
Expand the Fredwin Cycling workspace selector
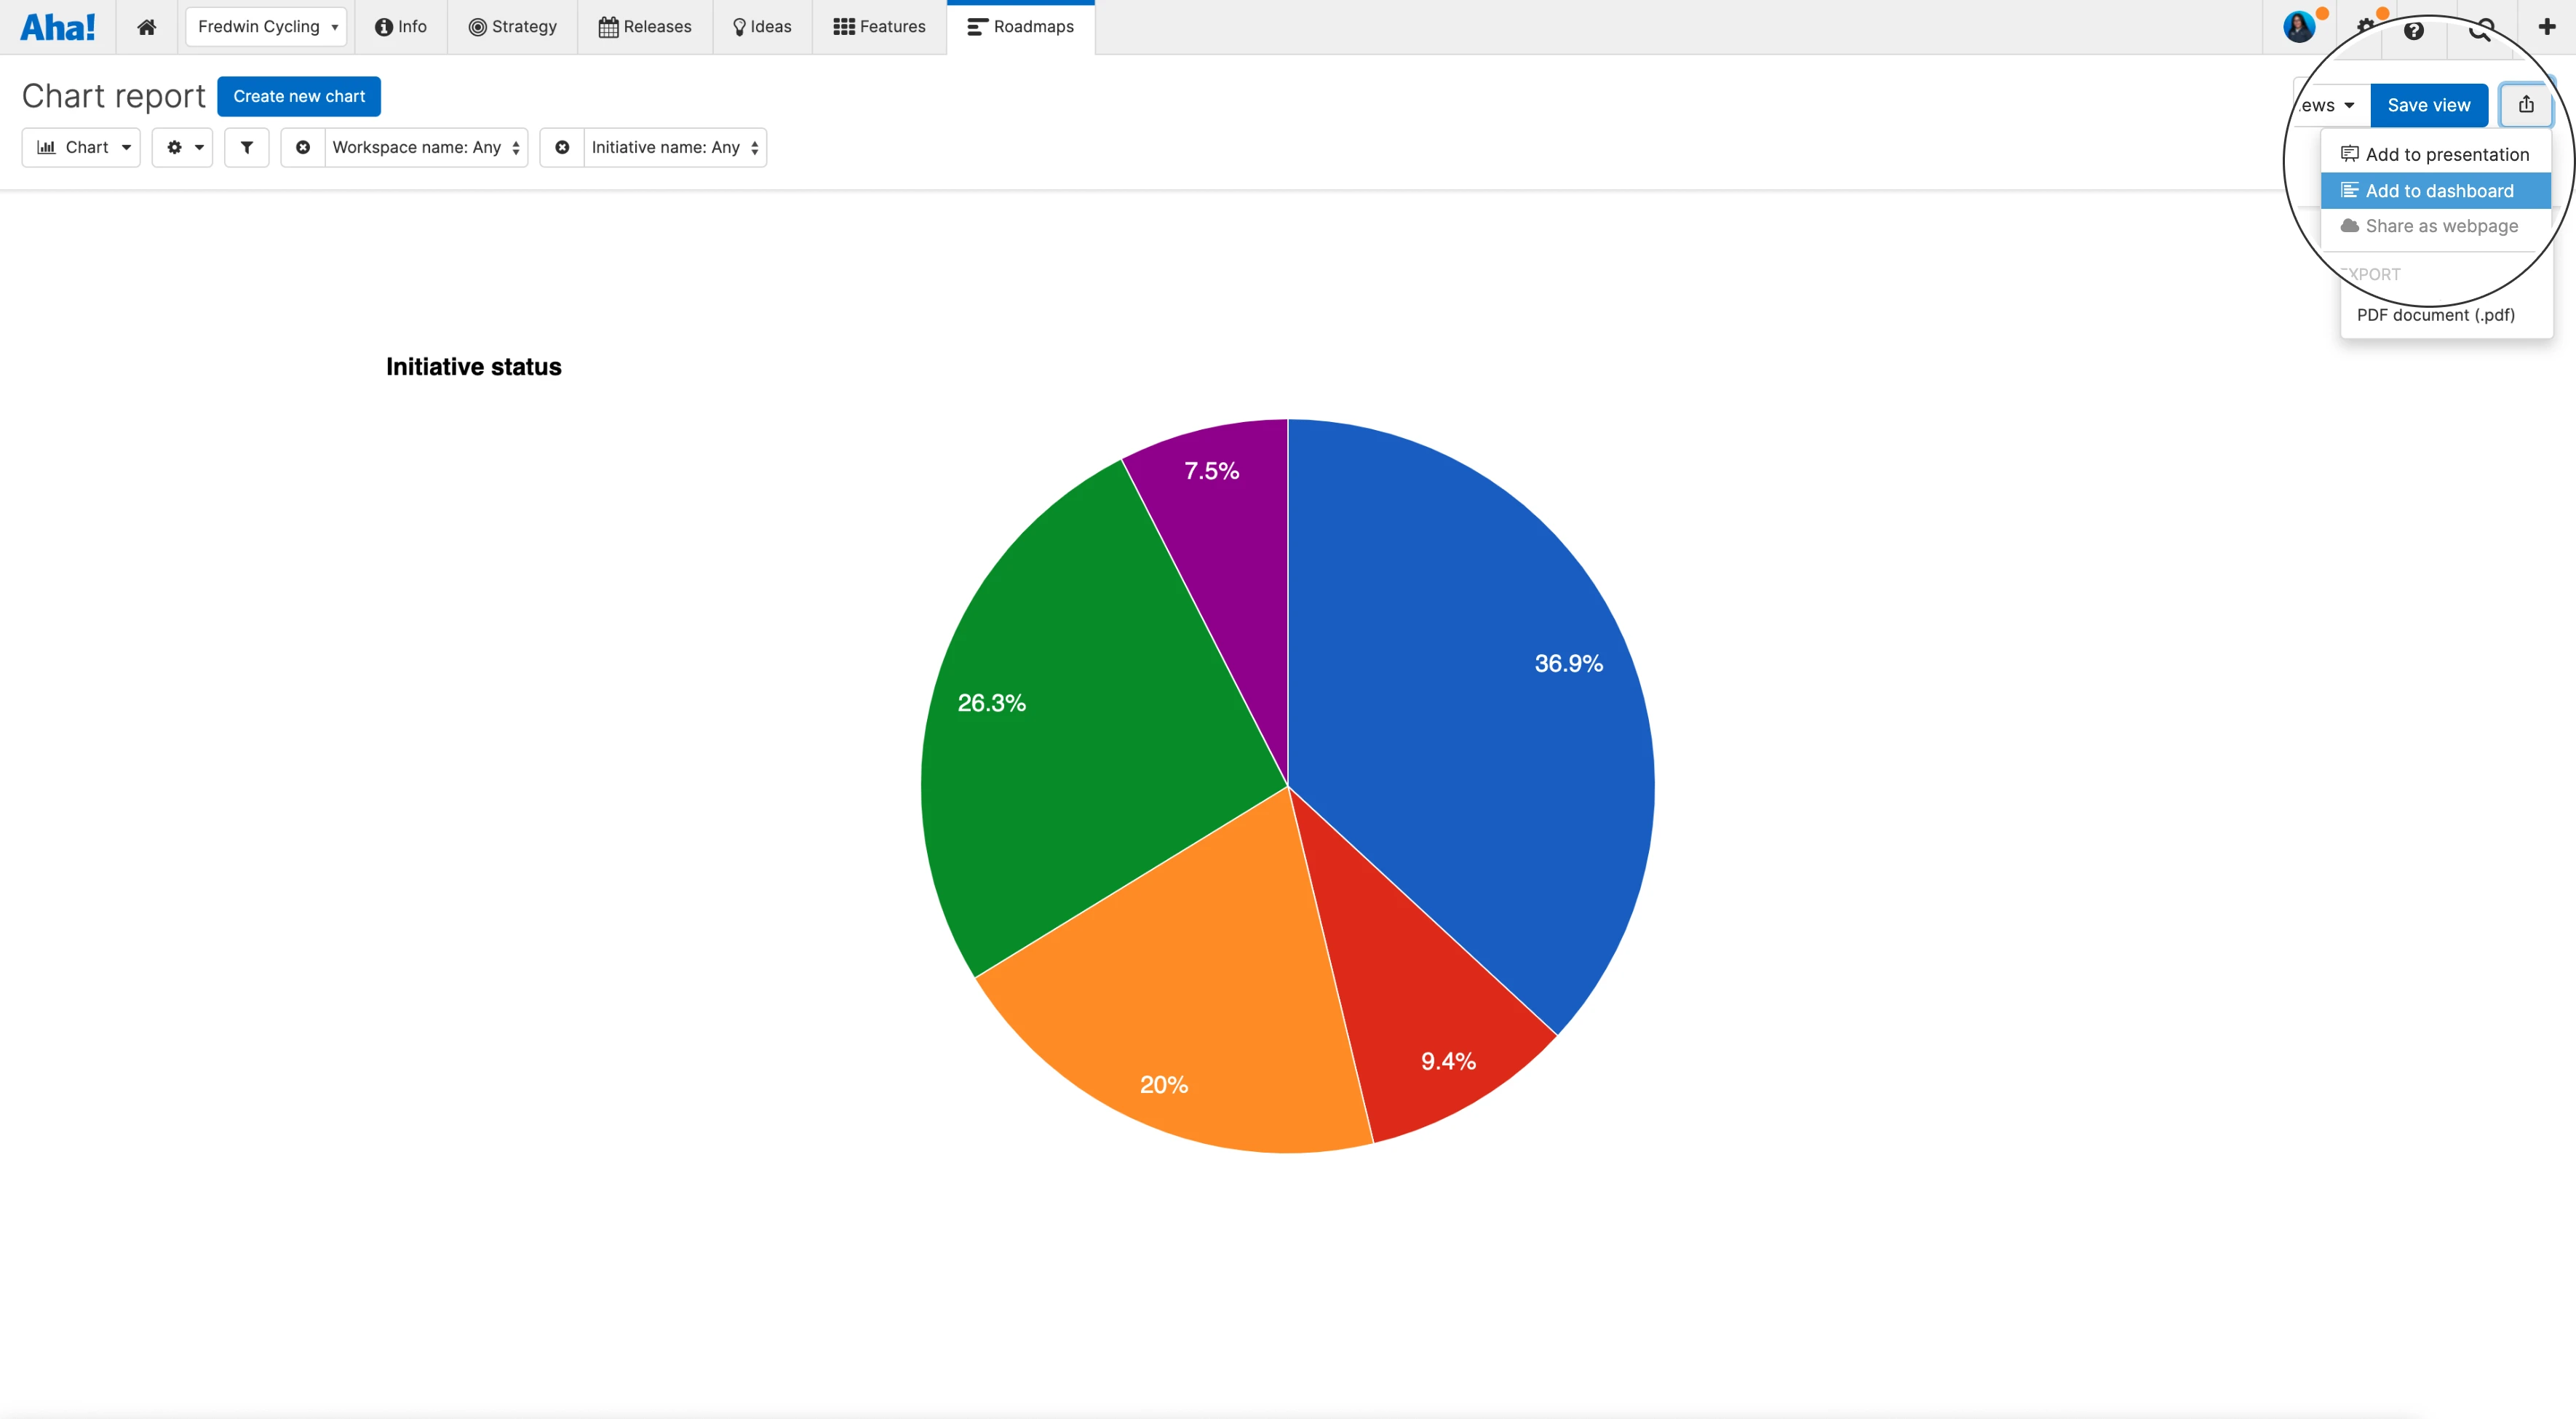pos(266,27)
